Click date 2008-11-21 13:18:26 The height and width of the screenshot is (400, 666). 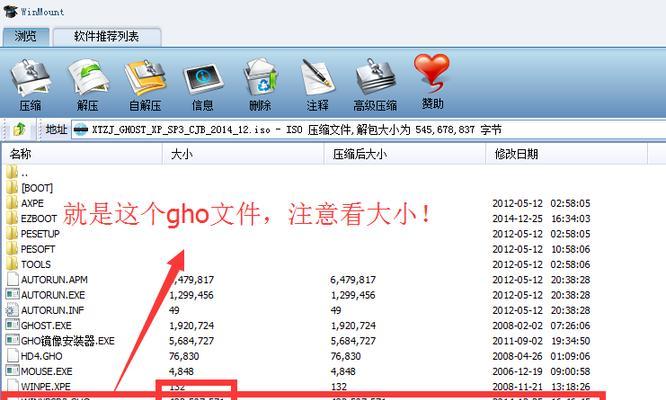(541, 386)
